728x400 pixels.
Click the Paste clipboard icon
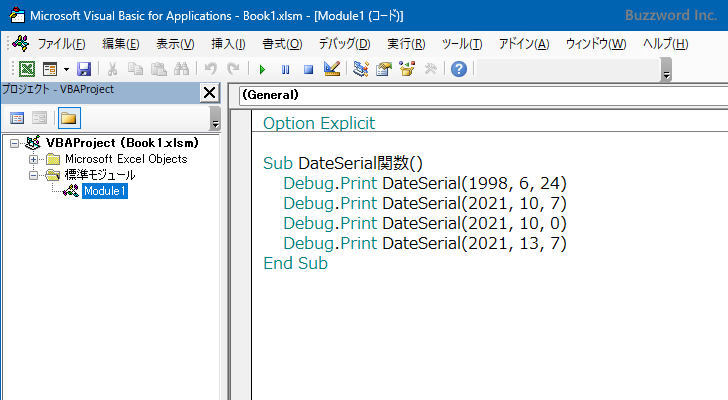158,69
